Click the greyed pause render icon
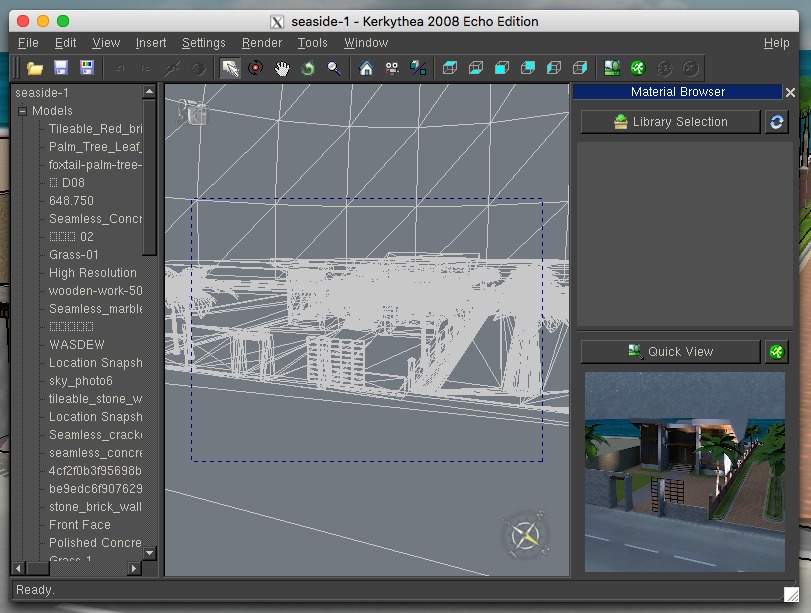Image resolution: width=811 pixels, height=613 pixels. (x=664, y=68)
